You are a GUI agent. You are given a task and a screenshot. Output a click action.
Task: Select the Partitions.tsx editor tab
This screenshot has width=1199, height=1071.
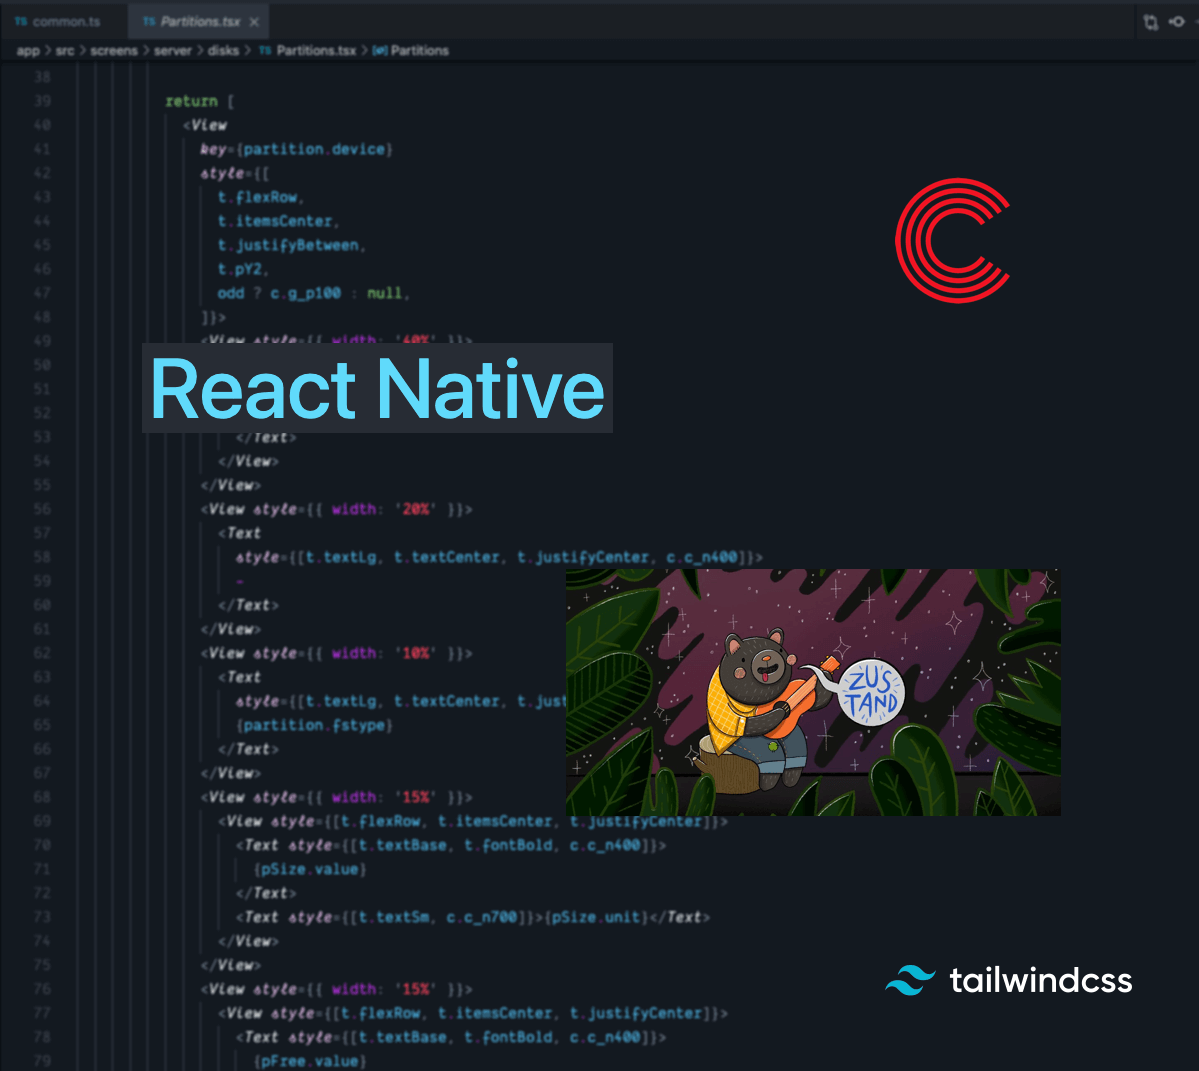click(200, 21)
